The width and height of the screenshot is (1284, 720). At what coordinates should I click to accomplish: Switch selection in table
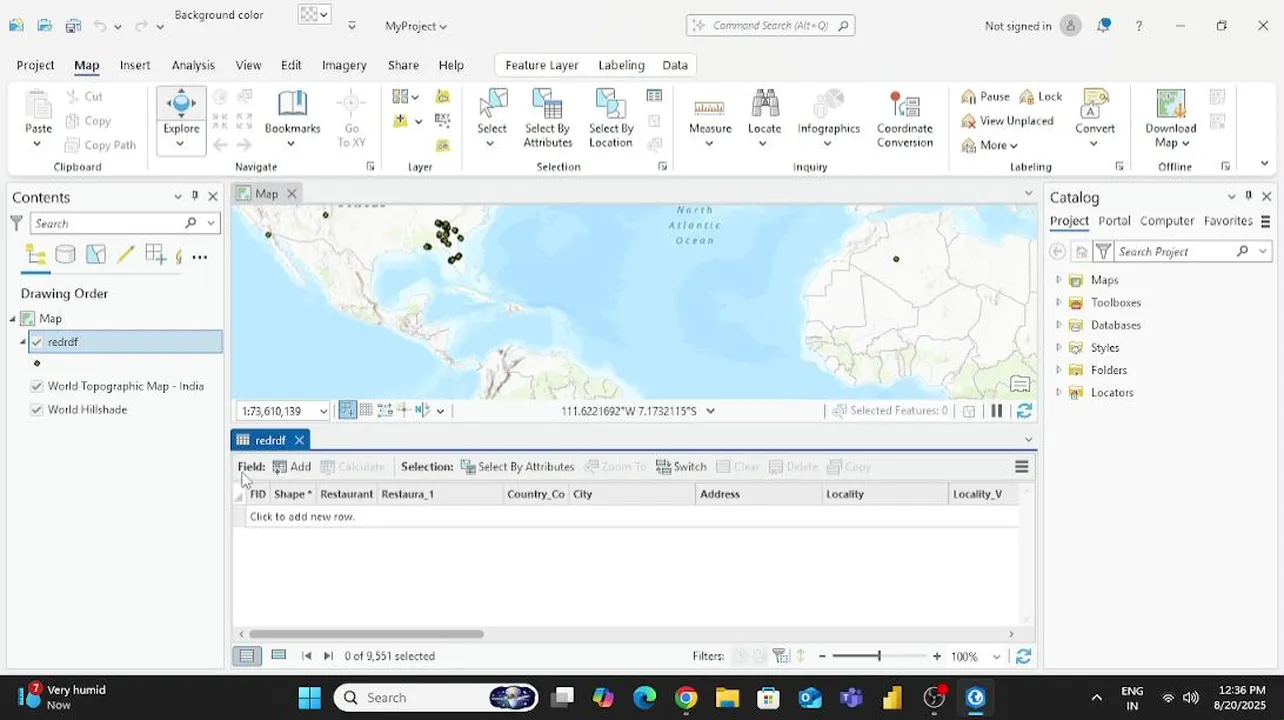(681, 467)
